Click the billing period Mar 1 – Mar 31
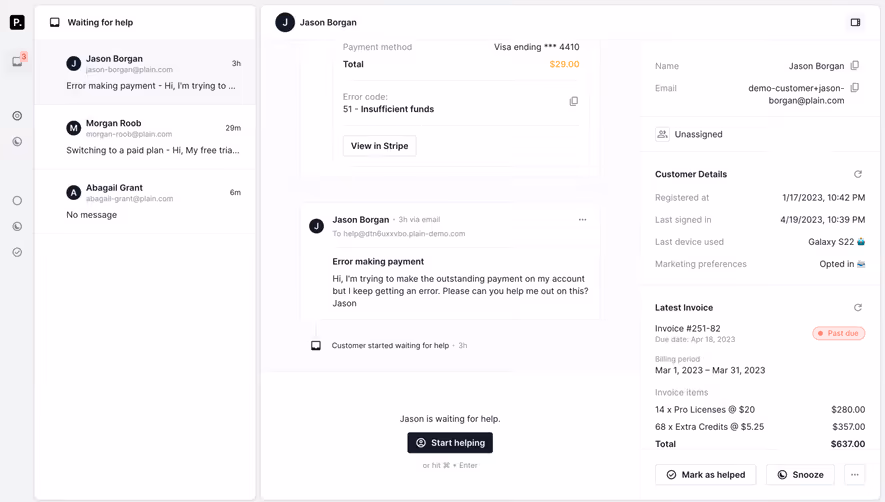Viewport: 885px width, 502px height. 710,370
